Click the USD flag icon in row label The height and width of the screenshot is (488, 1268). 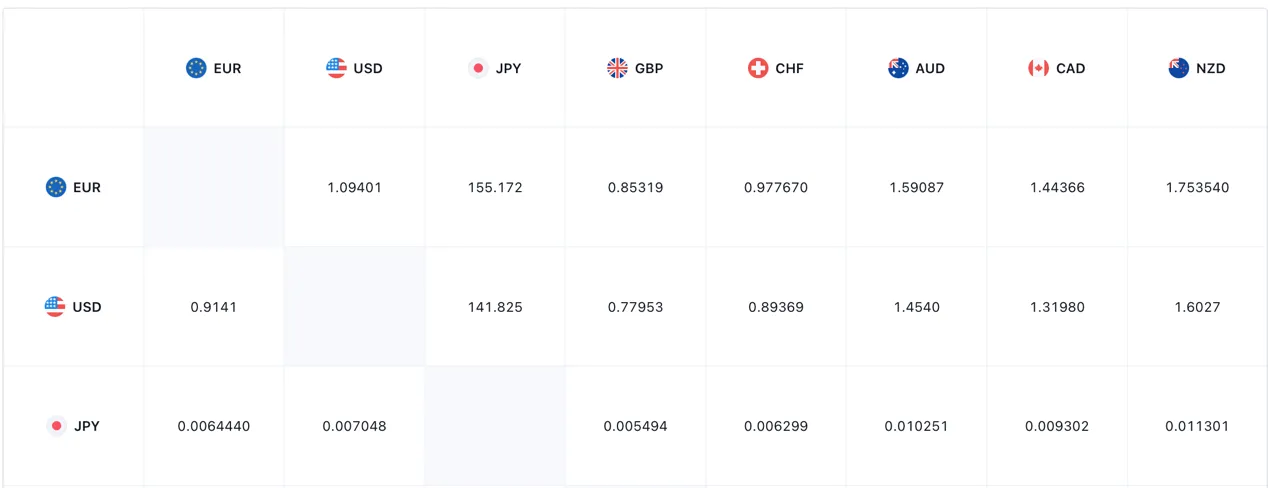[55, 307]
